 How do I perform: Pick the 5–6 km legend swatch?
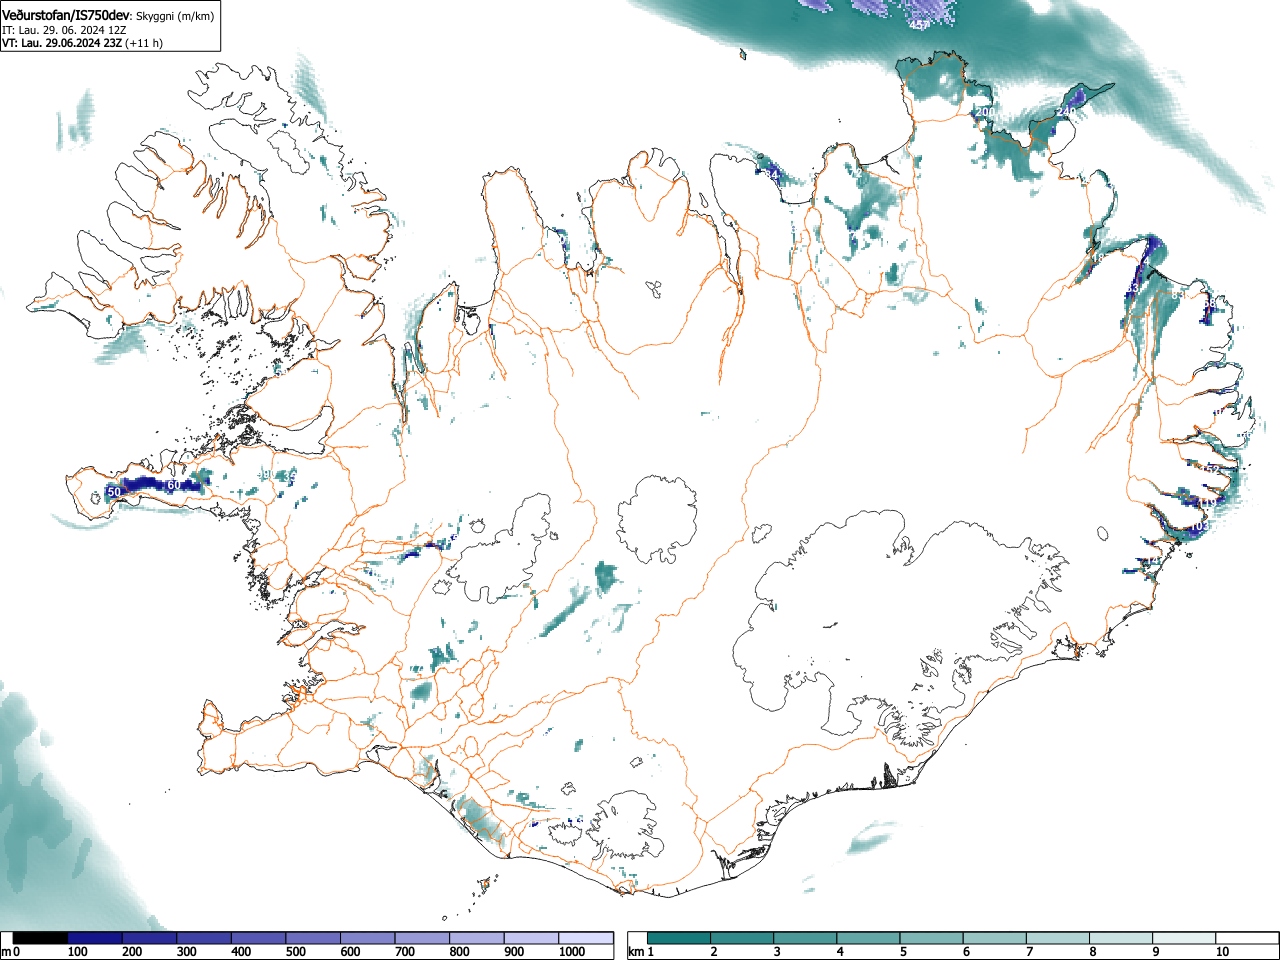pos(932,938)
